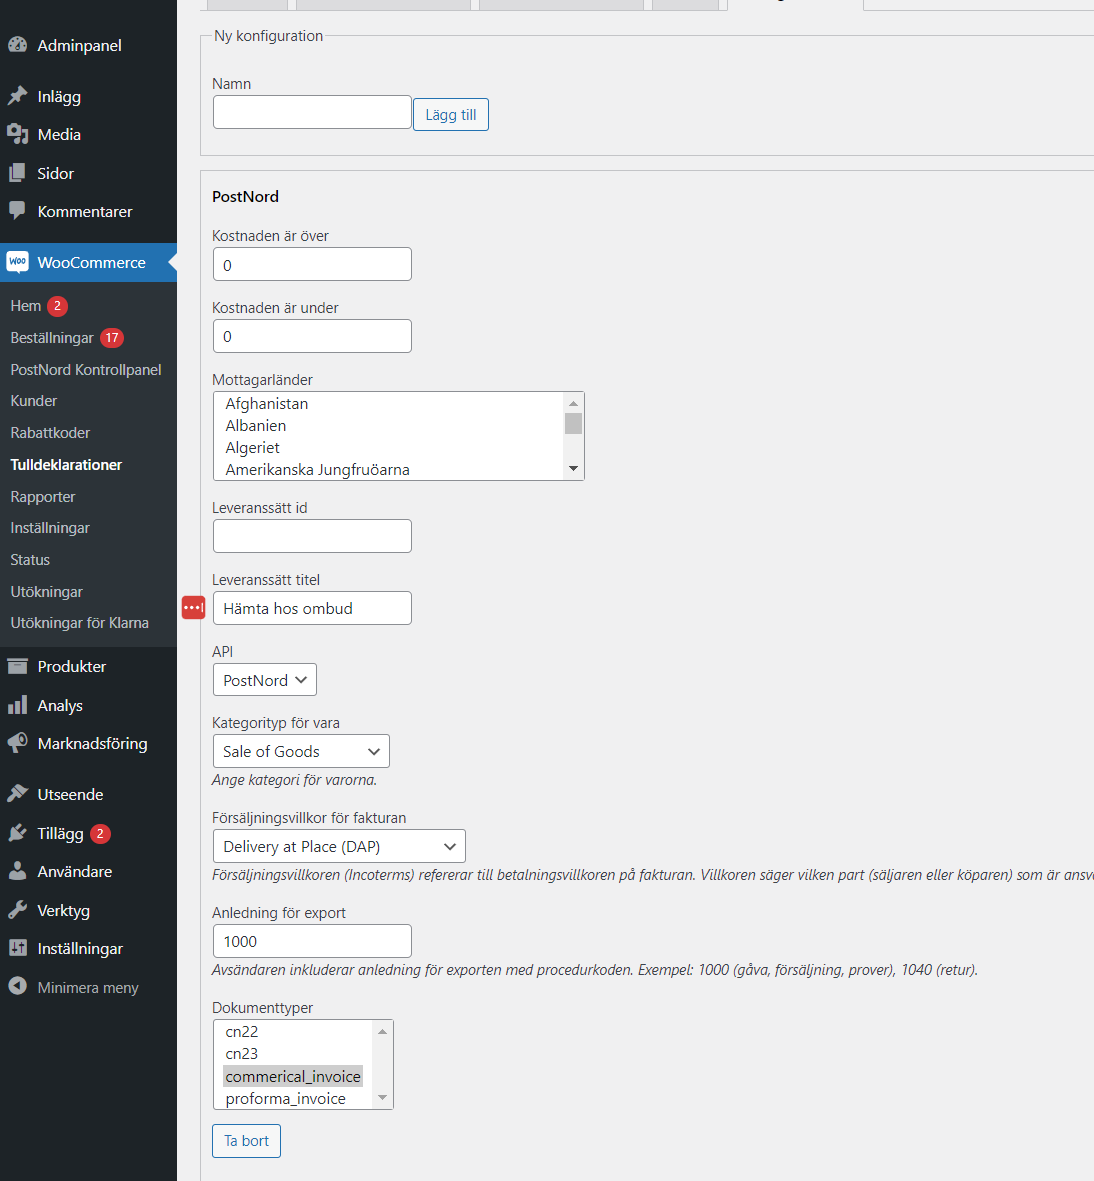Open Rabattkoder submenu item

(50, 433)
